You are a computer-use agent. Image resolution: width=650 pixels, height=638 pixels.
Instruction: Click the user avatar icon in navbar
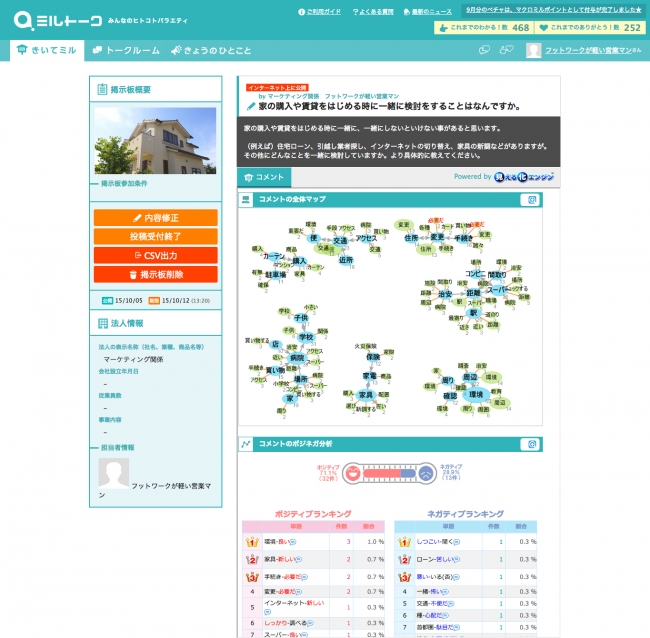pos(534,50)
